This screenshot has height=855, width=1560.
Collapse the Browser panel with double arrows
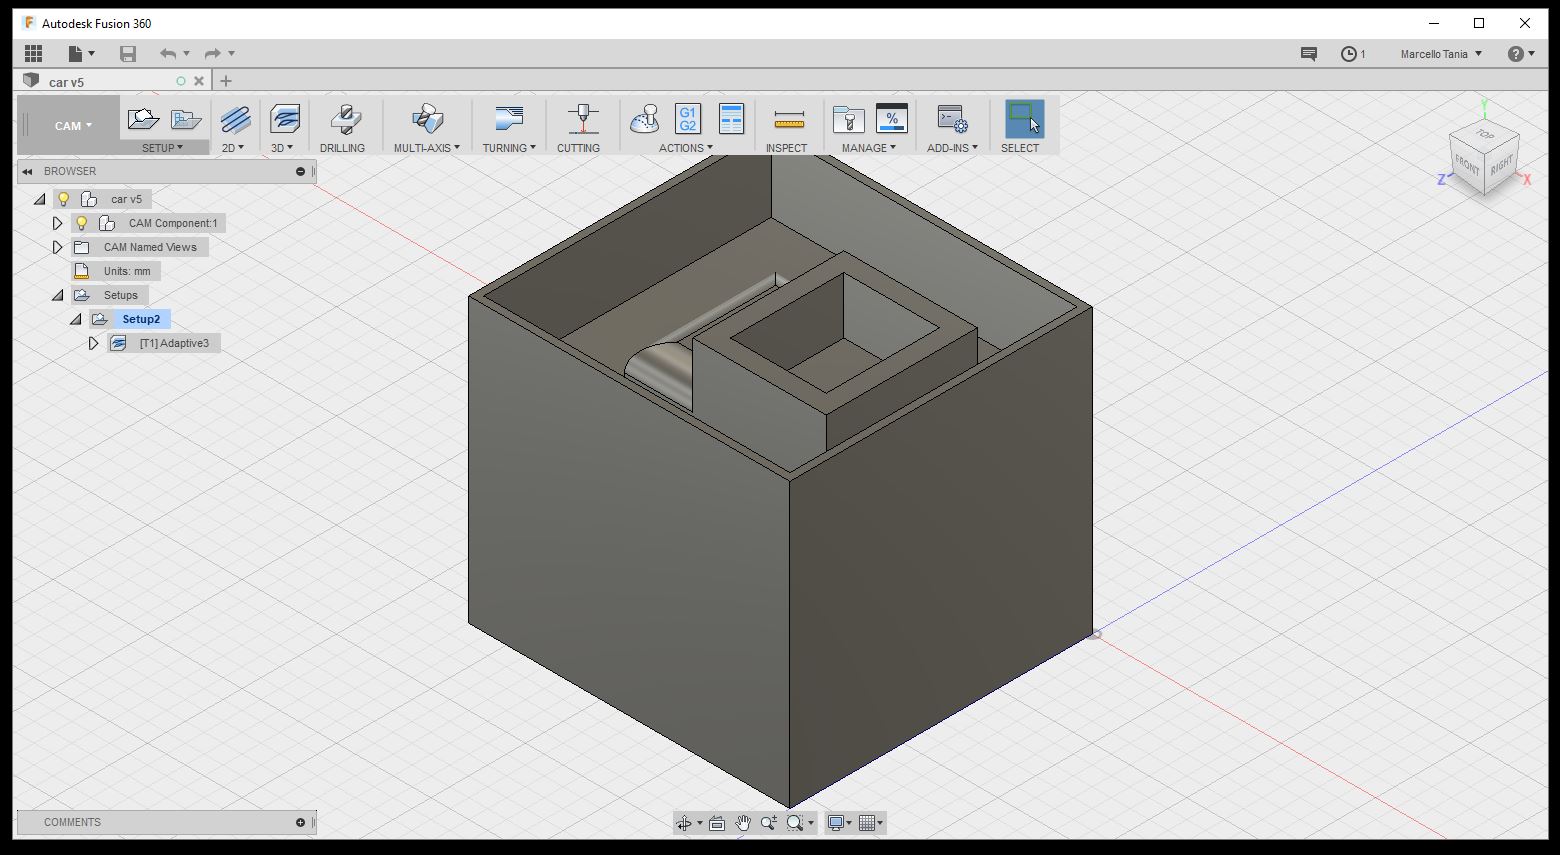[x=27, y=172]
